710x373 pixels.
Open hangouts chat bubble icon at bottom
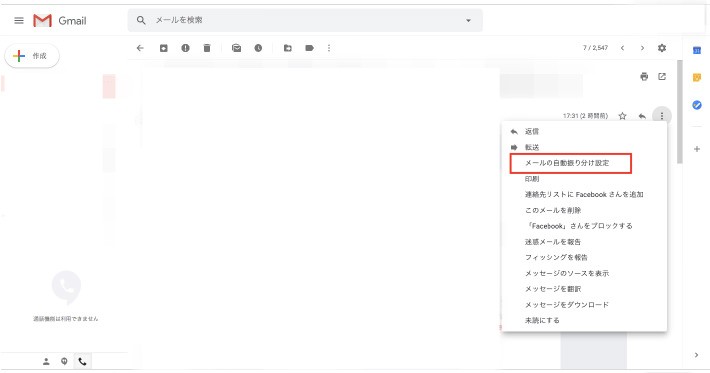(64, 361)
